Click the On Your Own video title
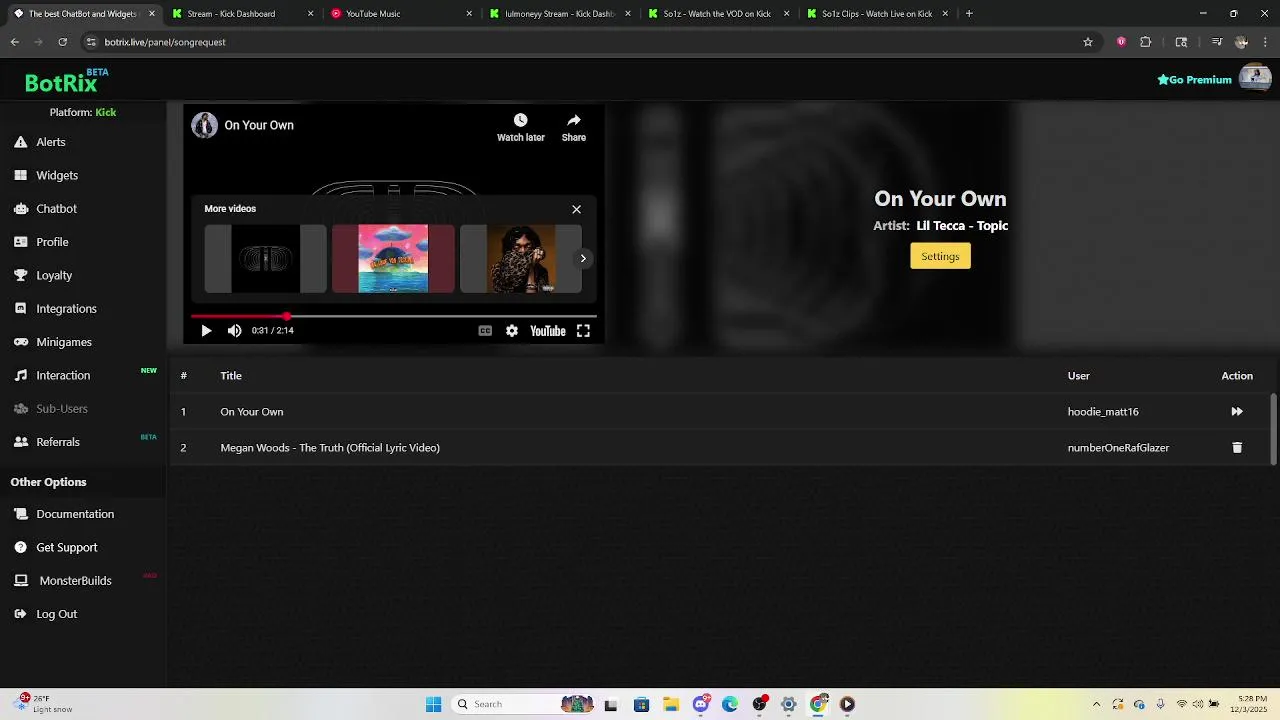This screenshot has height=720, width=1280. coord(259,125)
